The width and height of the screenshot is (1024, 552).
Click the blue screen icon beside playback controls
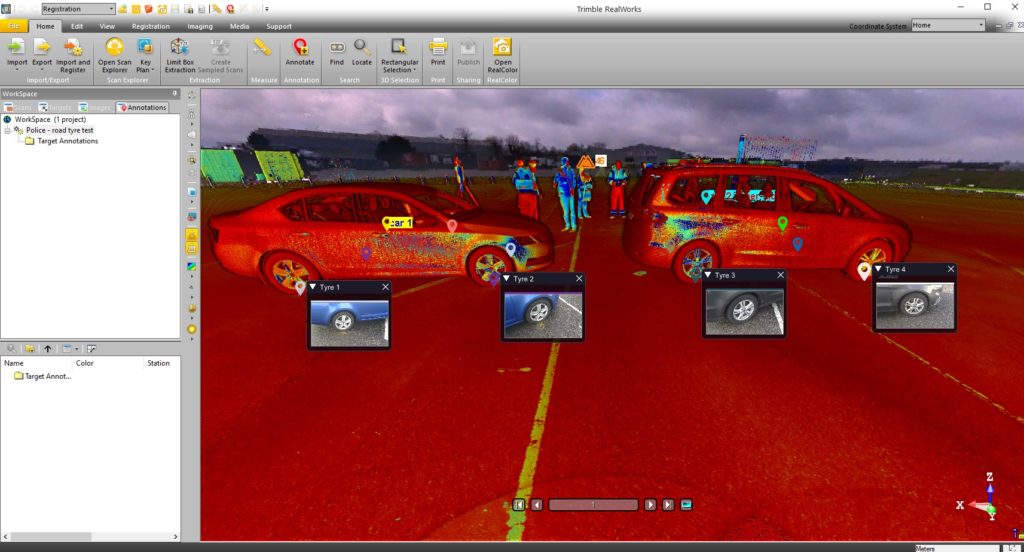click(686, 505)
